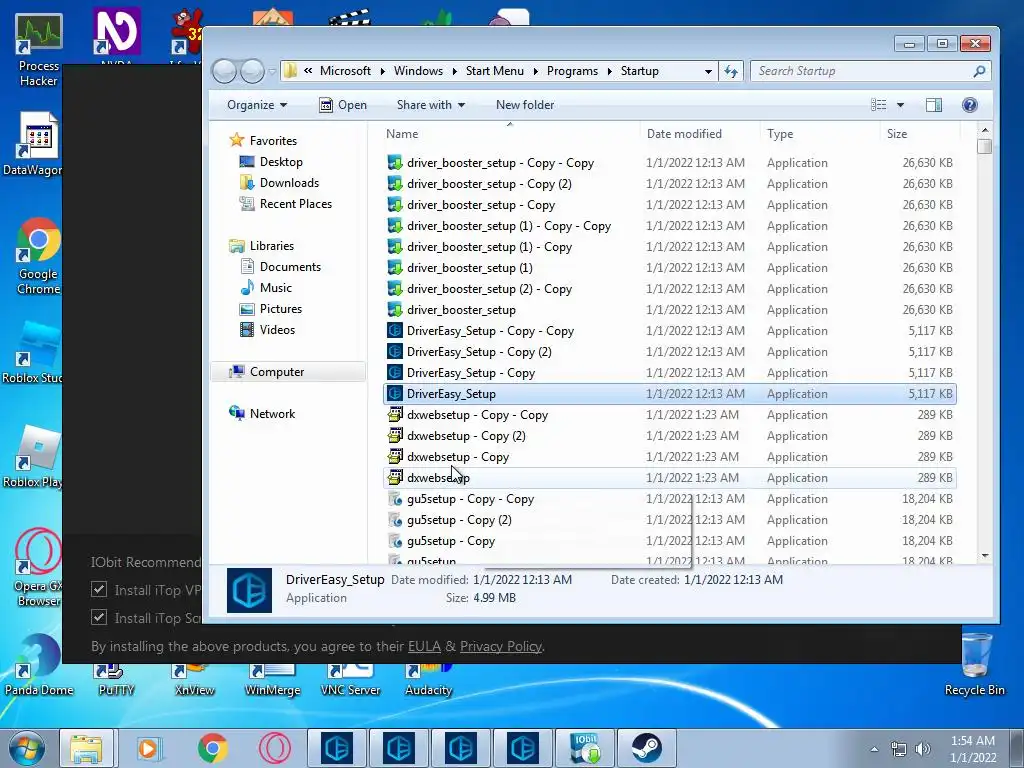Open DataWagon desktop shortcut

click(x=33, y=144)
